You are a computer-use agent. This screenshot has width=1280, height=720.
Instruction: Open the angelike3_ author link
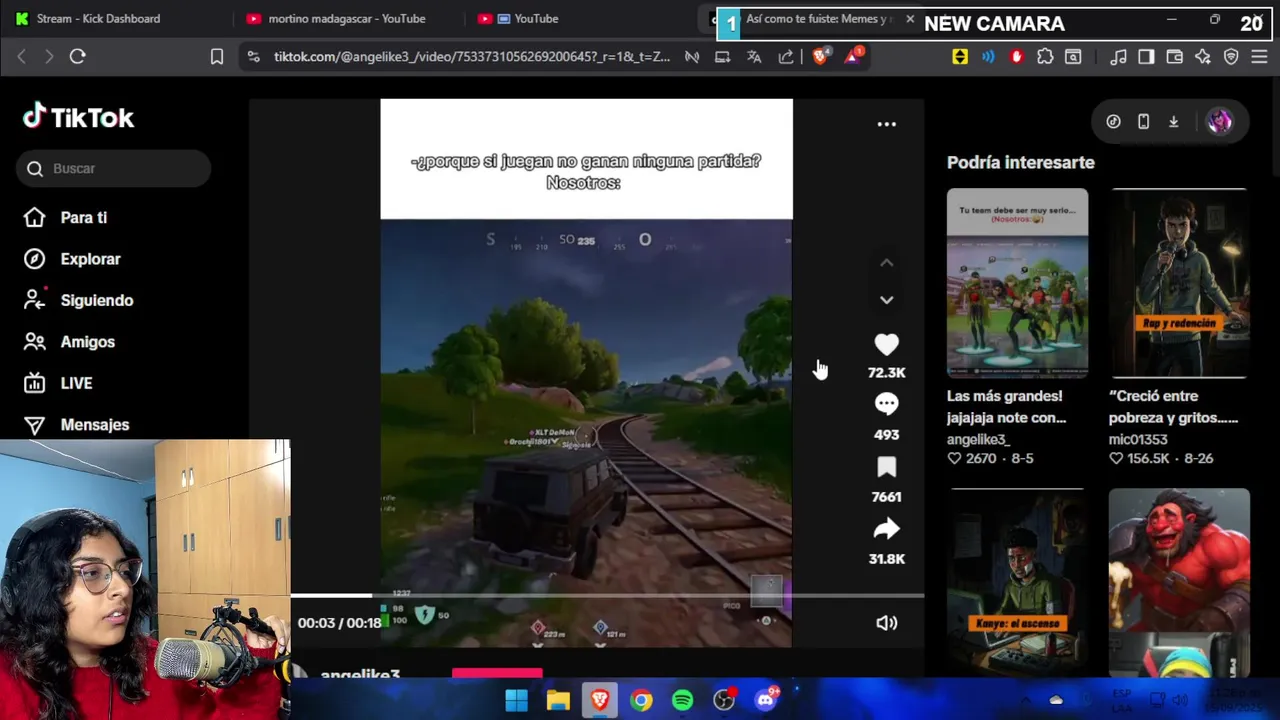(x=978, y=439)
